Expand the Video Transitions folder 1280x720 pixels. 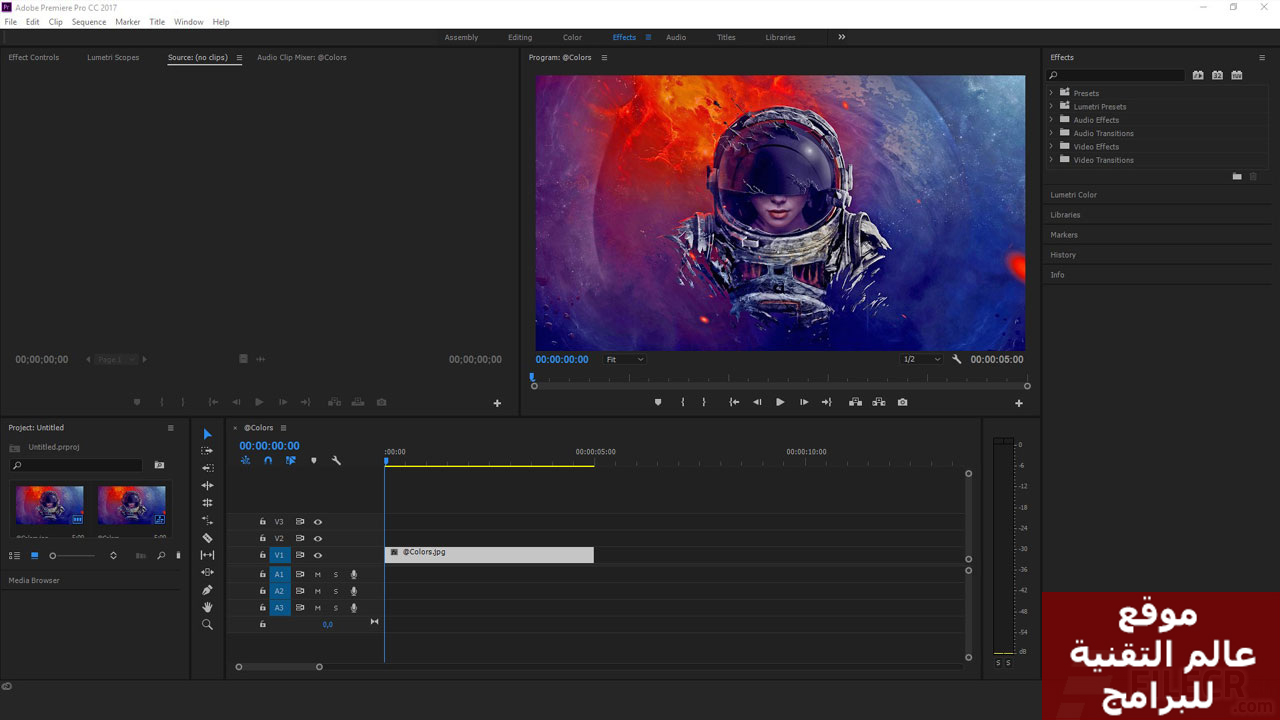(x=1051, y=160)
